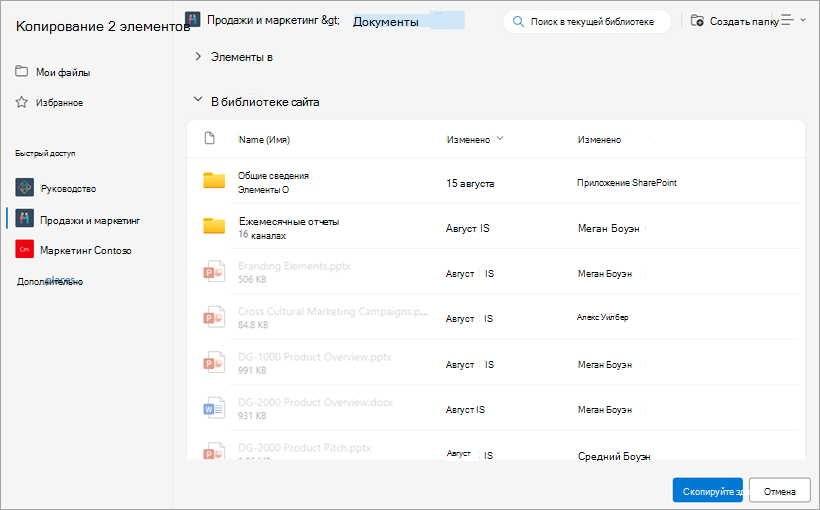Click the search magnifier icon
Image resolution: width=820 pixels, height=510 pixels.
518,21
